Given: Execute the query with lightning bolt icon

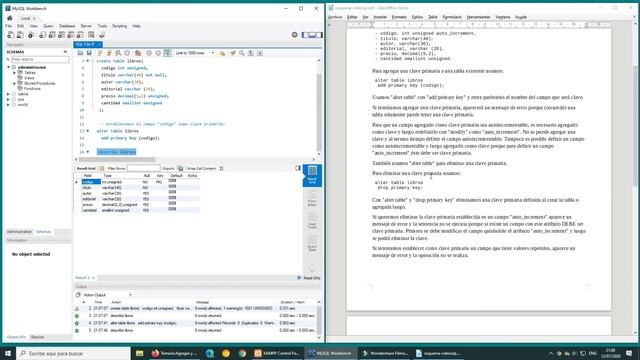Looking at the screenshot, I should [x=100, y=53].
